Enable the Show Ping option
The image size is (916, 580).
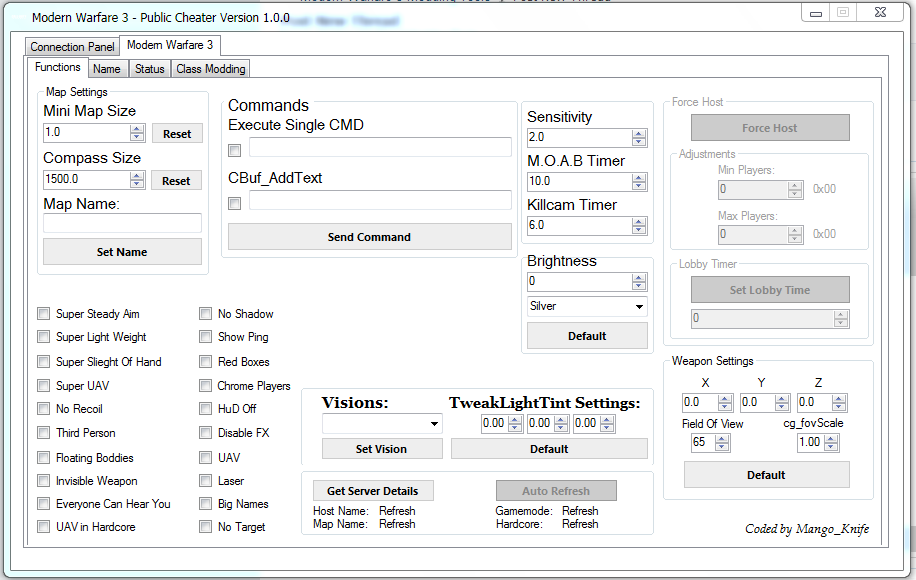(x=205, y=336)
